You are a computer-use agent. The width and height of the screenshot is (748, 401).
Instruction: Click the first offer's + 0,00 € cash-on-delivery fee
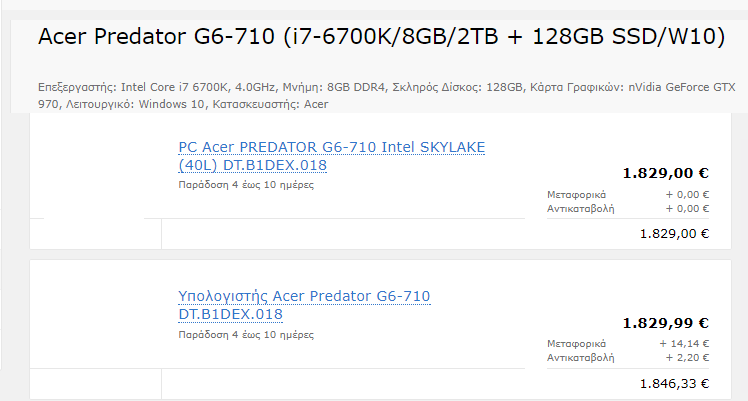pyautogui.click(x=688, y=208)
